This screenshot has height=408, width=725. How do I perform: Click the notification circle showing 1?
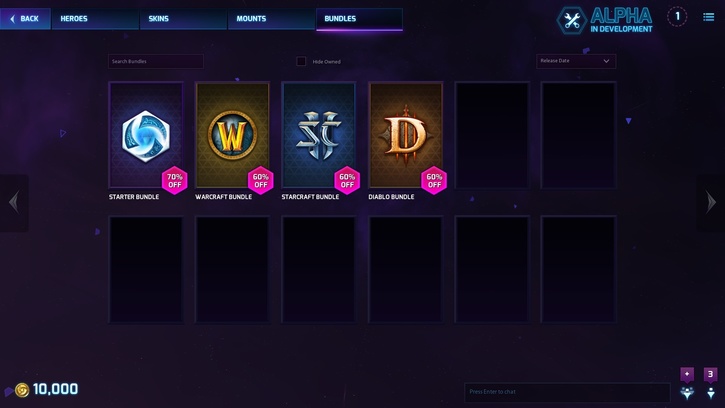tap(677, 17)
